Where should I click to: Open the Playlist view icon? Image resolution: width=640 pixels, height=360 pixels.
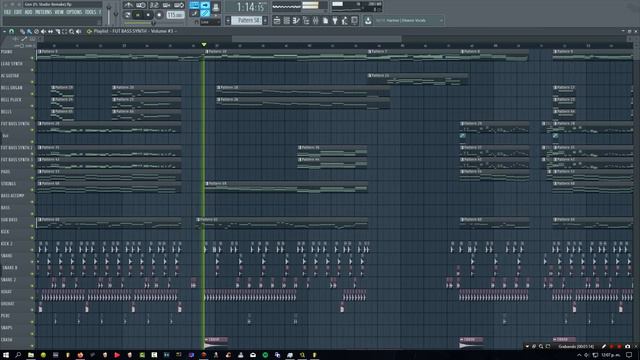[277, 21]
